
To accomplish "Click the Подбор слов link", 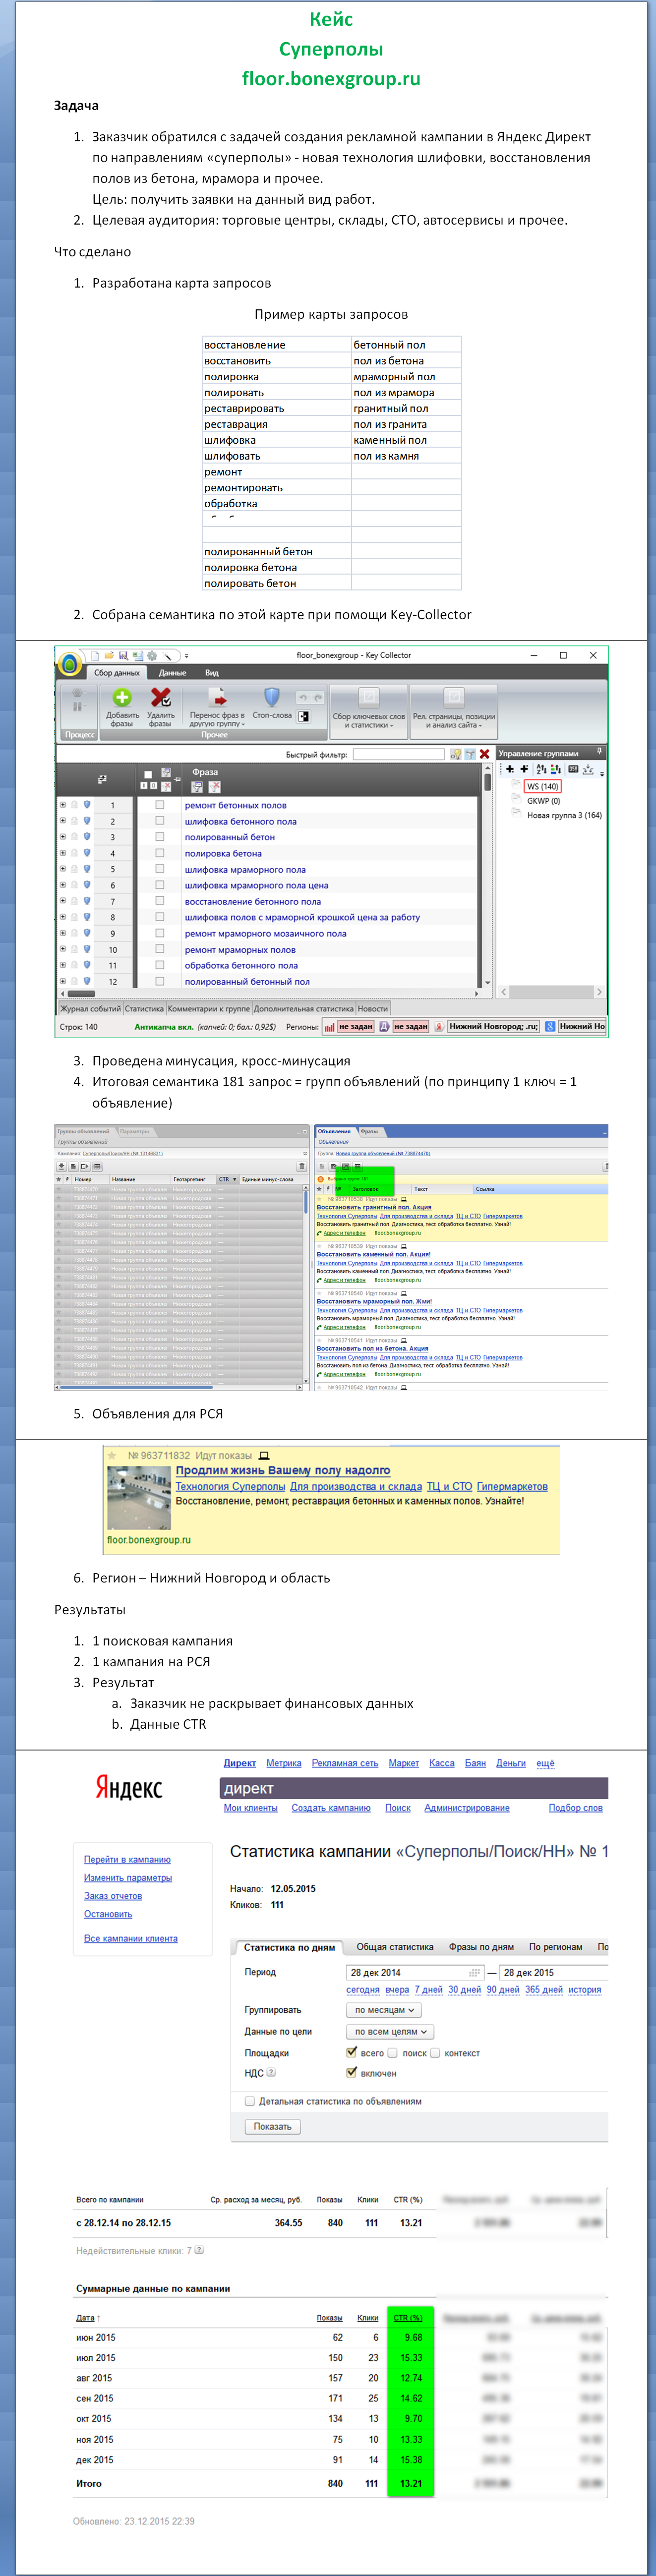I will [x=575, y=1807].
